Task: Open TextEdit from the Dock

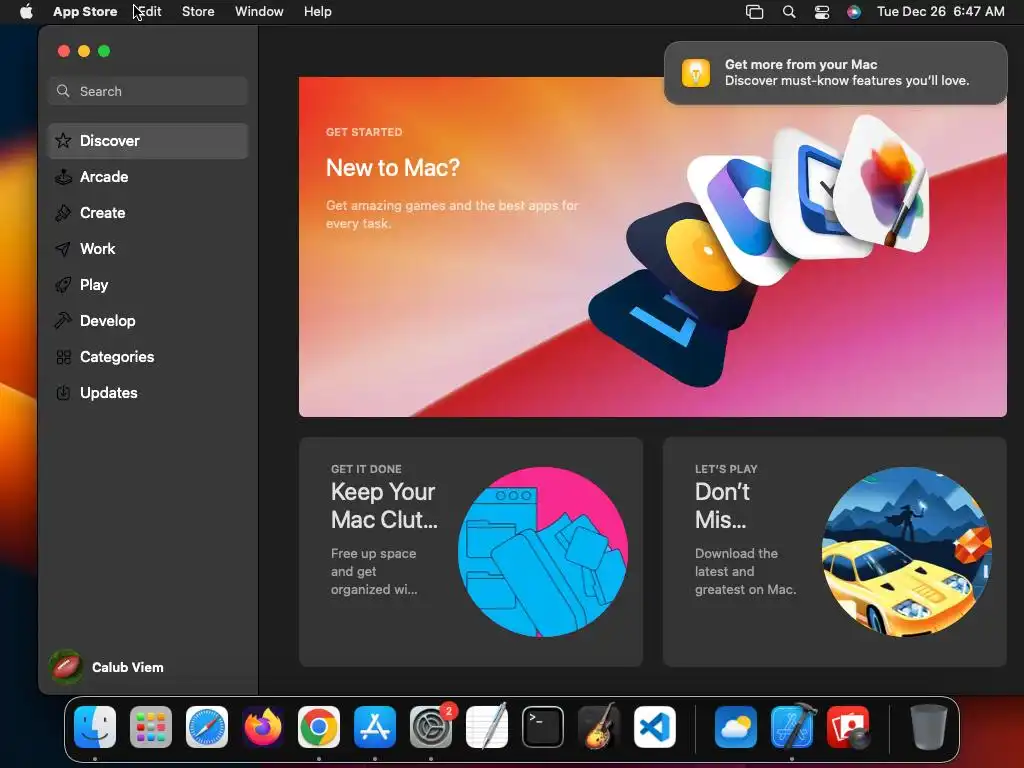Action: pyautogui.click(x=487, y=727)
